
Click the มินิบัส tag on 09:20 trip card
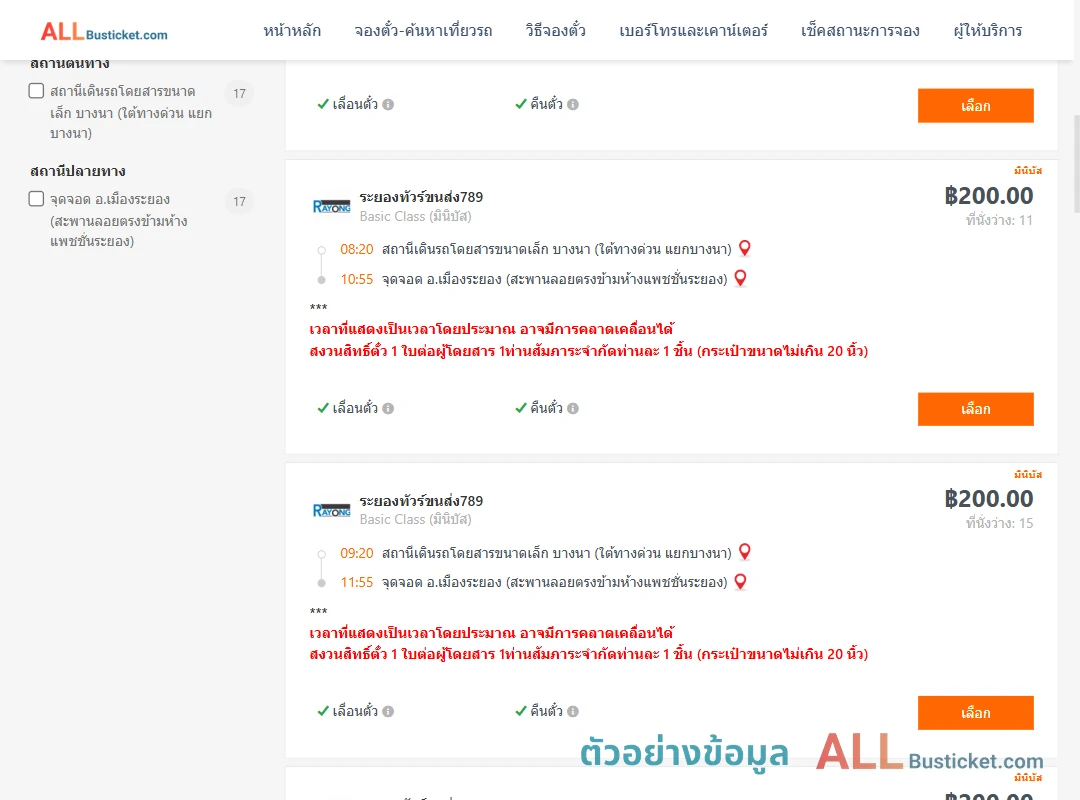pos(1028,475)
